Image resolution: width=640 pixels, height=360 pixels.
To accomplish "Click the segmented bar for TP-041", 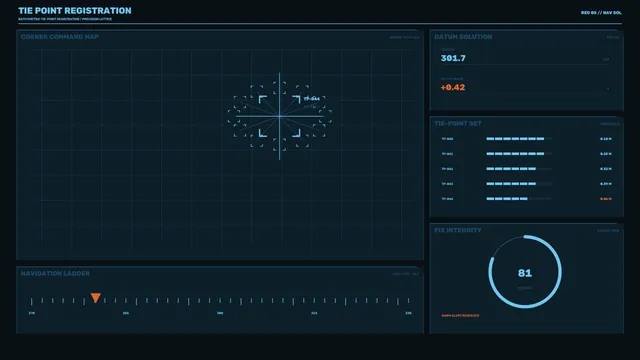I will tap(519, 154).
